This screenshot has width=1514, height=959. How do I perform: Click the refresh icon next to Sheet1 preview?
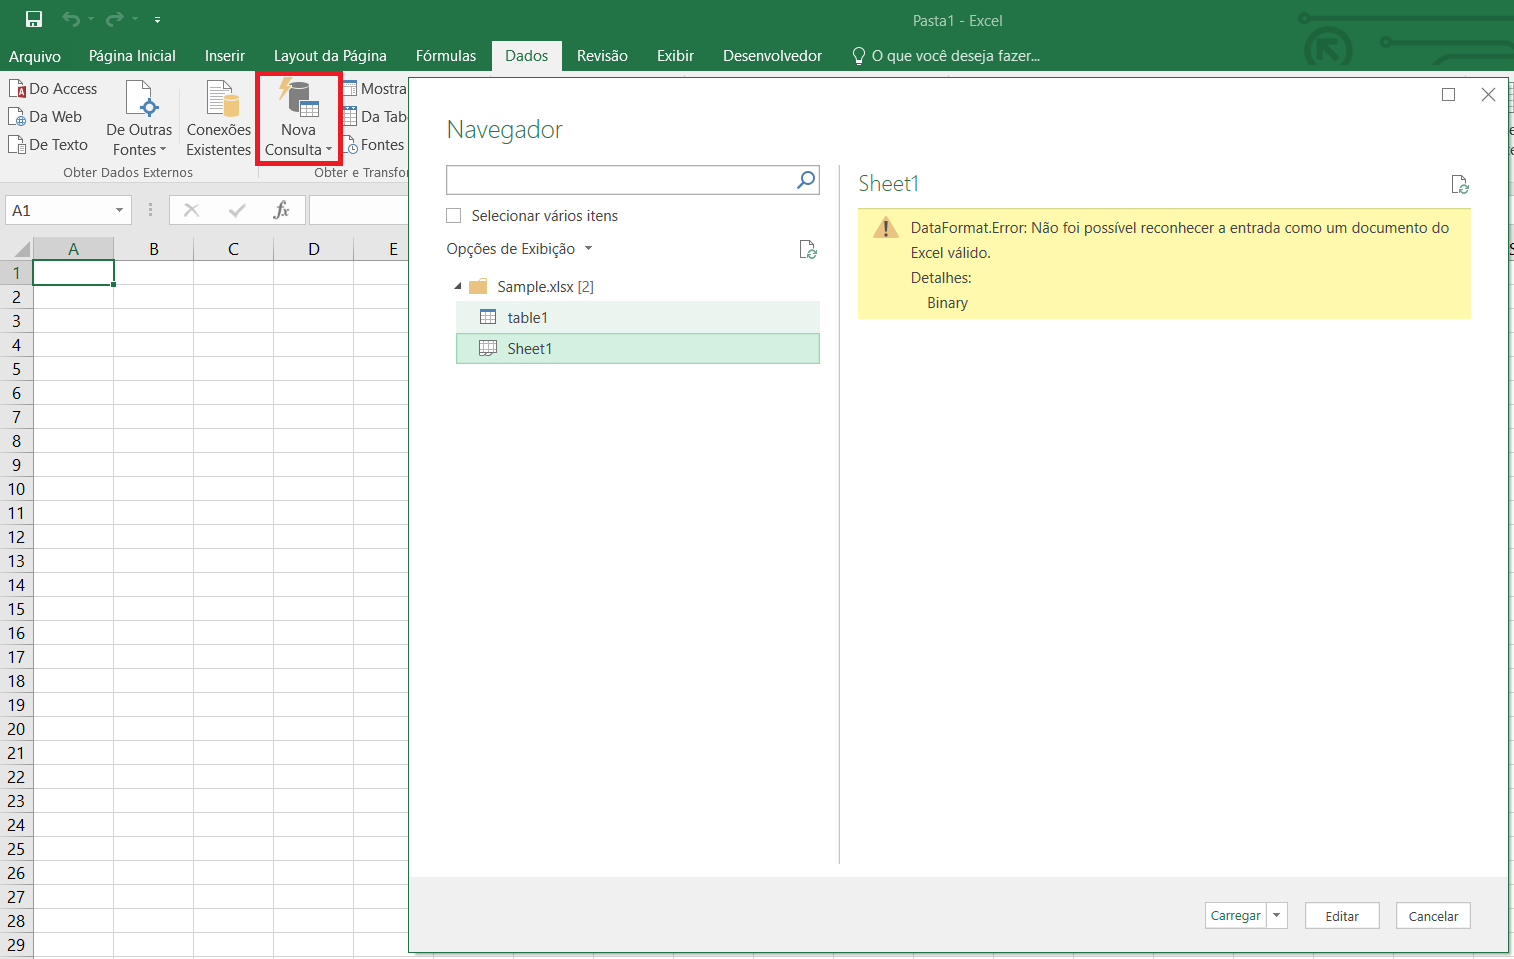point(1460,185)
